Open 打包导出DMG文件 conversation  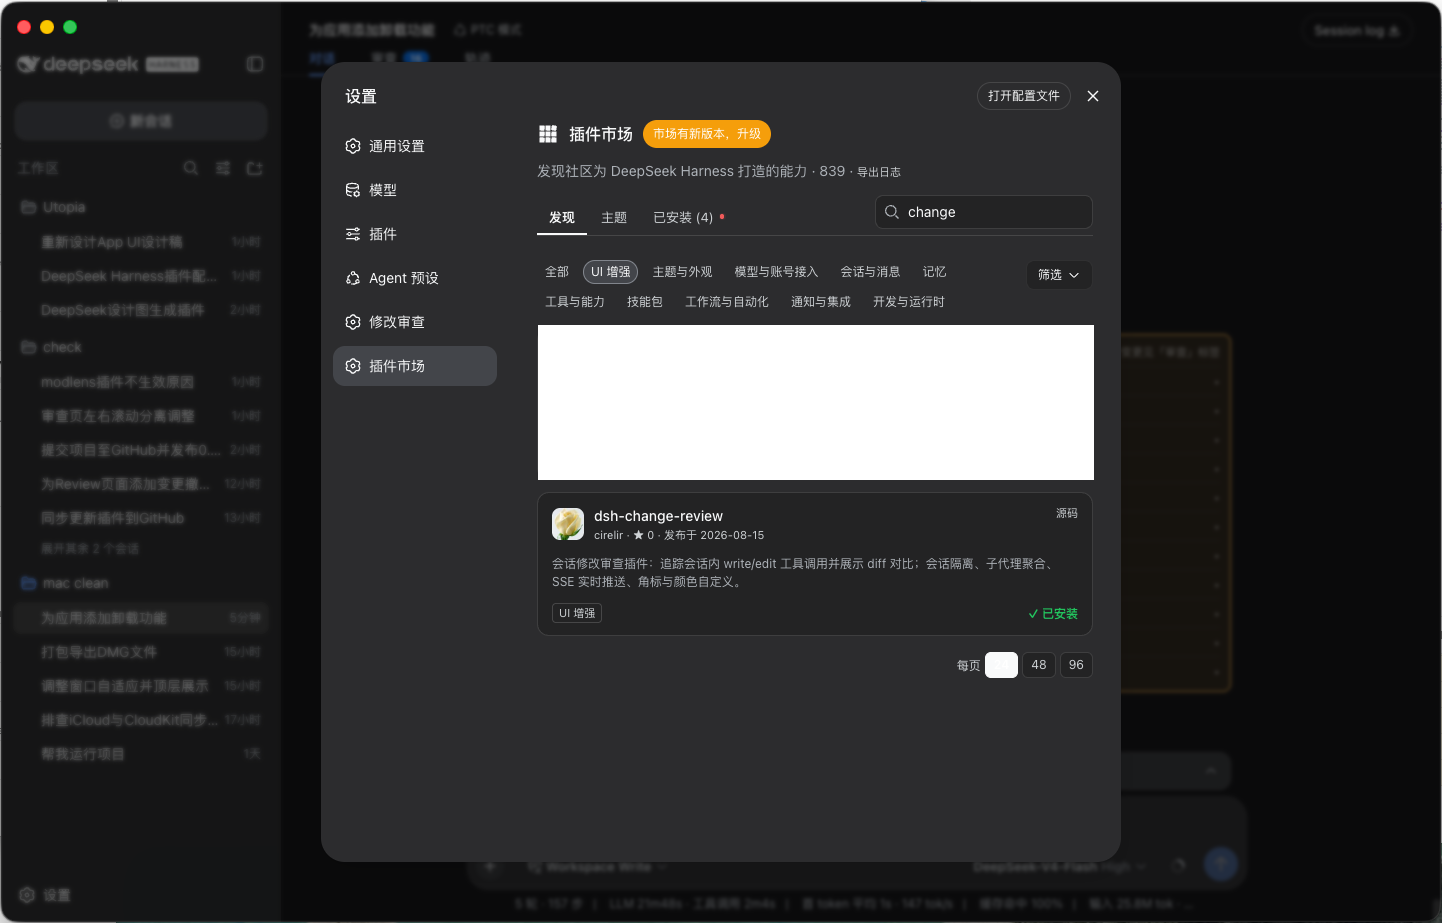tap(140, 652)
